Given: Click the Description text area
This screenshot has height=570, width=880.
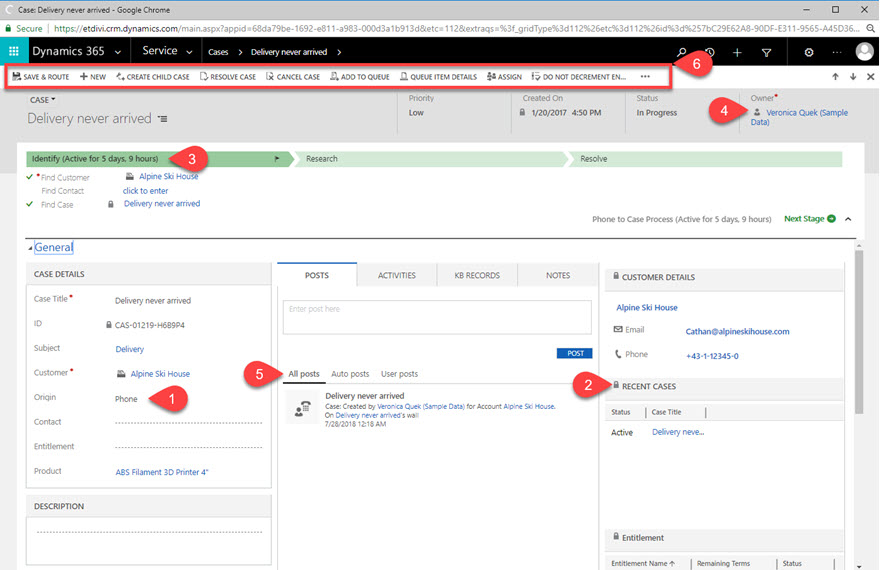Looking at the screenshot, I should pyautogui.click(x=149, y=540).
